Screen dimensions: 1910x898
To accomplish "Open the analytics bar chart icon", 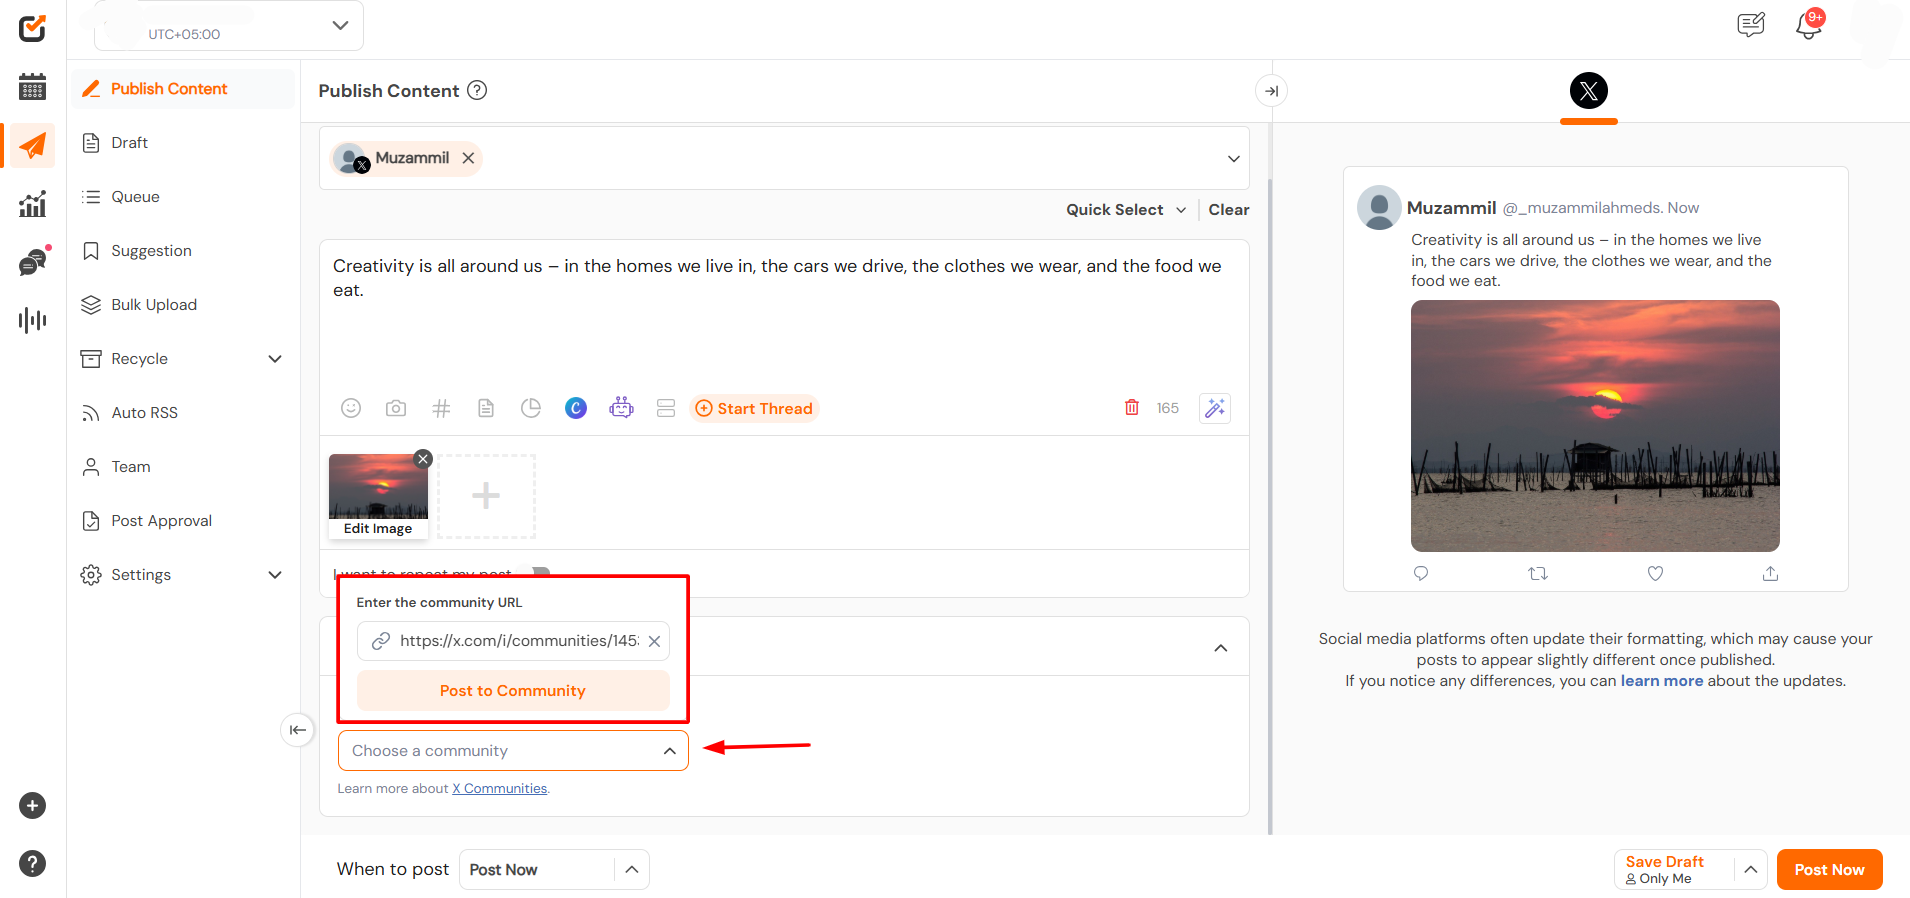I will pos(32,204).
